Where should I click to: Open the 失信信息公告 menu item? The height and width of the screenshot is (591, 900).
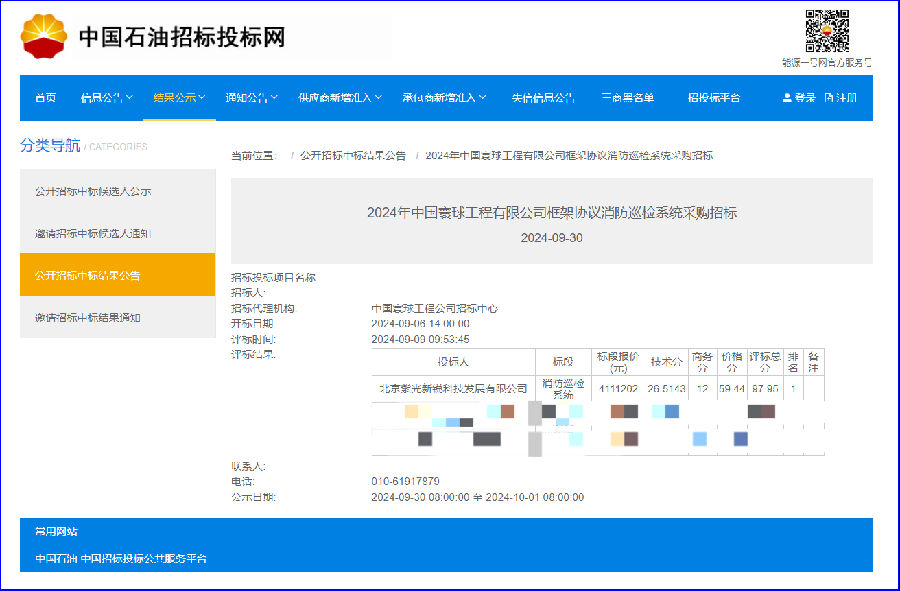[x=541, y=97]
